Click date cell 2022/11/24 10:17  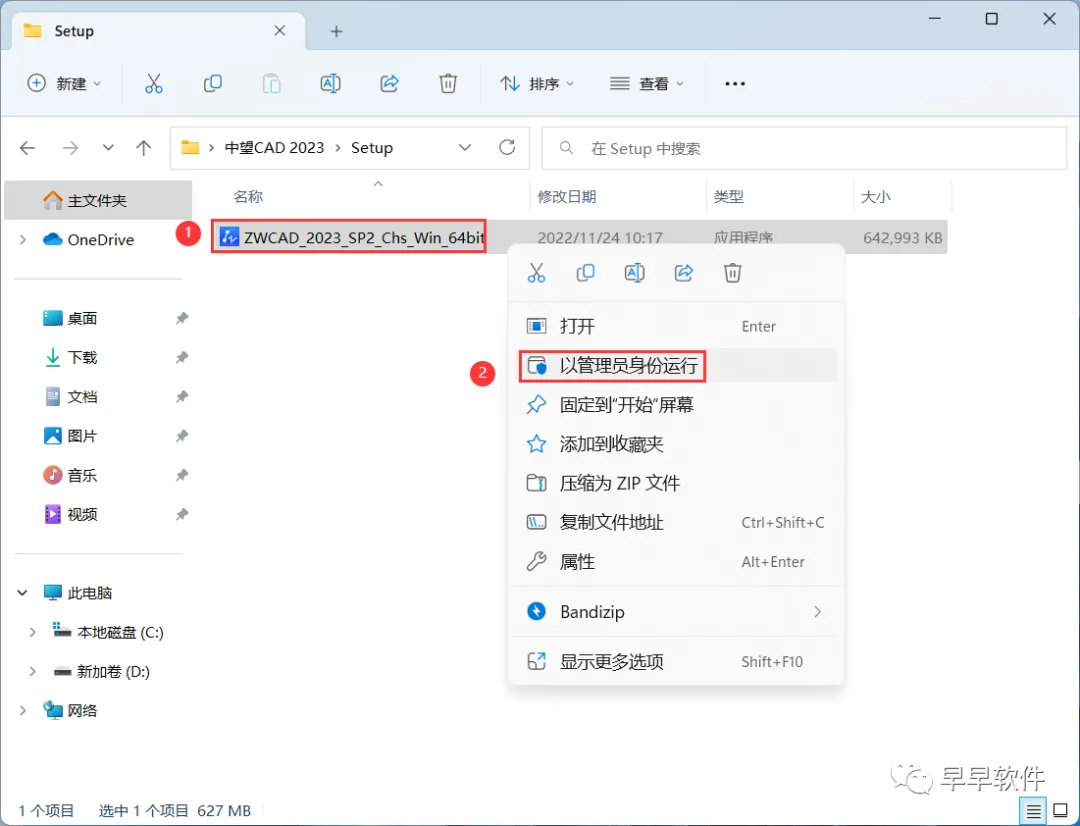pyautogui.click(x=600, y=238)
